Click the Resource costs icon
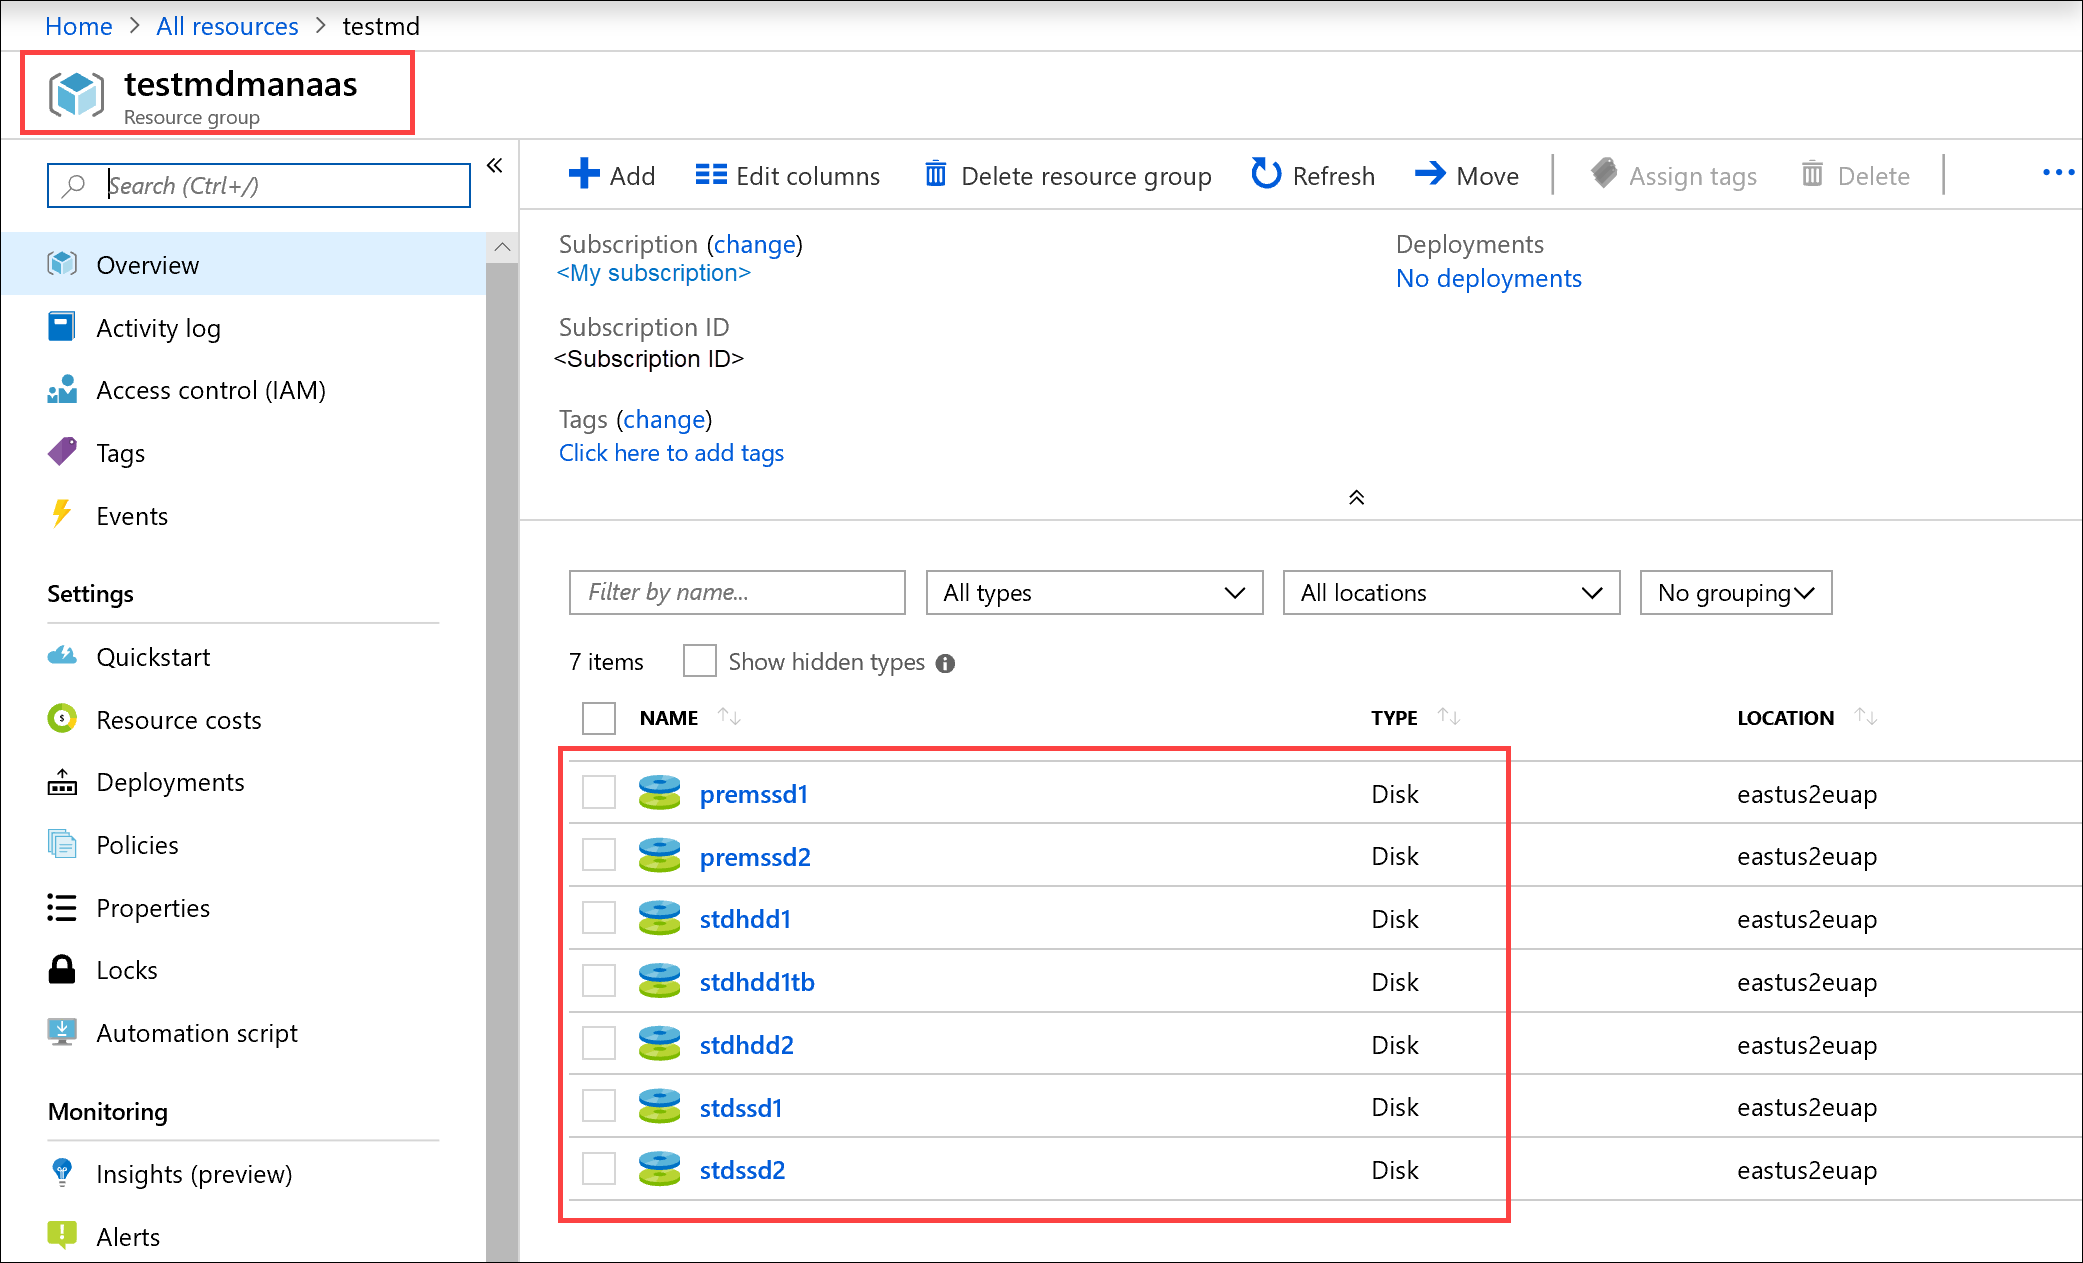Viewport: 2083px width, 1263px height. (x=62, y=718)
